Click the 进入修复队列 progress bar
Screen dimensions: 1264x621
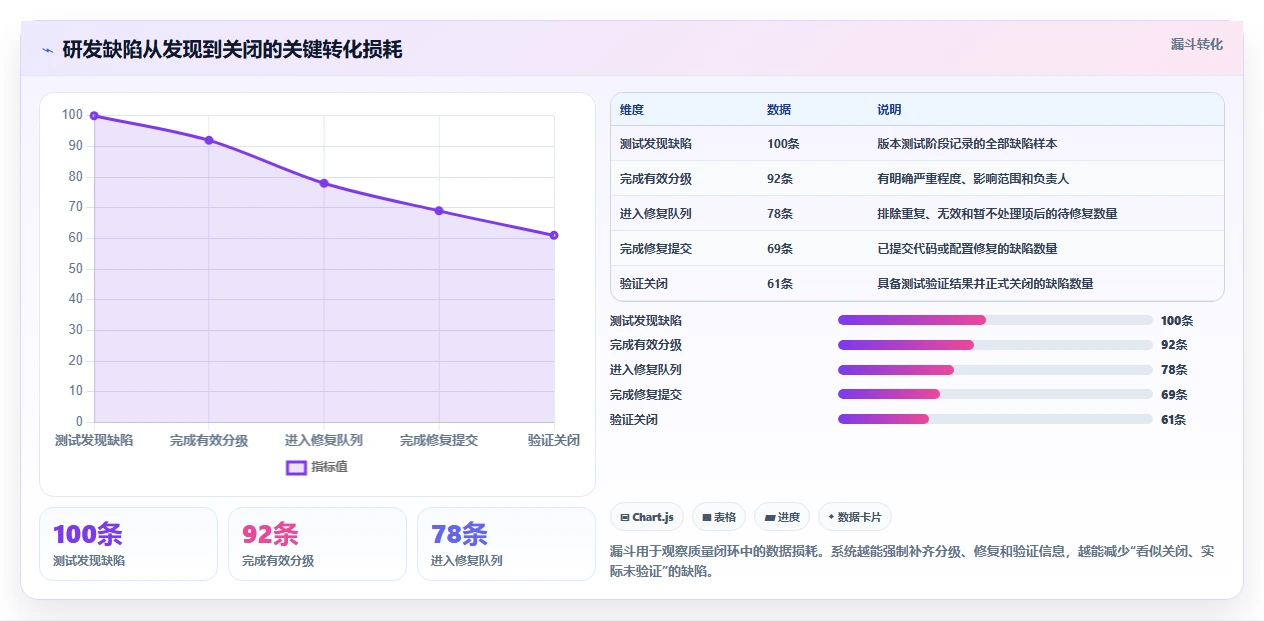[995, 370]
